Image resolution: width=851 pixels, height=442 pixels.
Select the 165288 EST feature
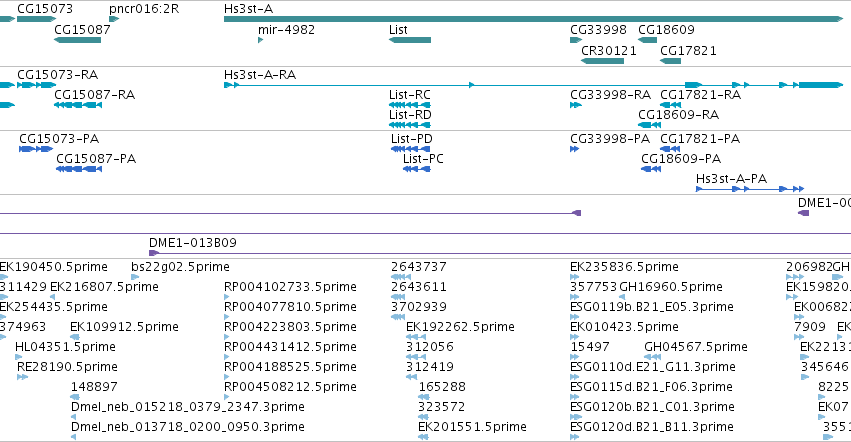424,397
